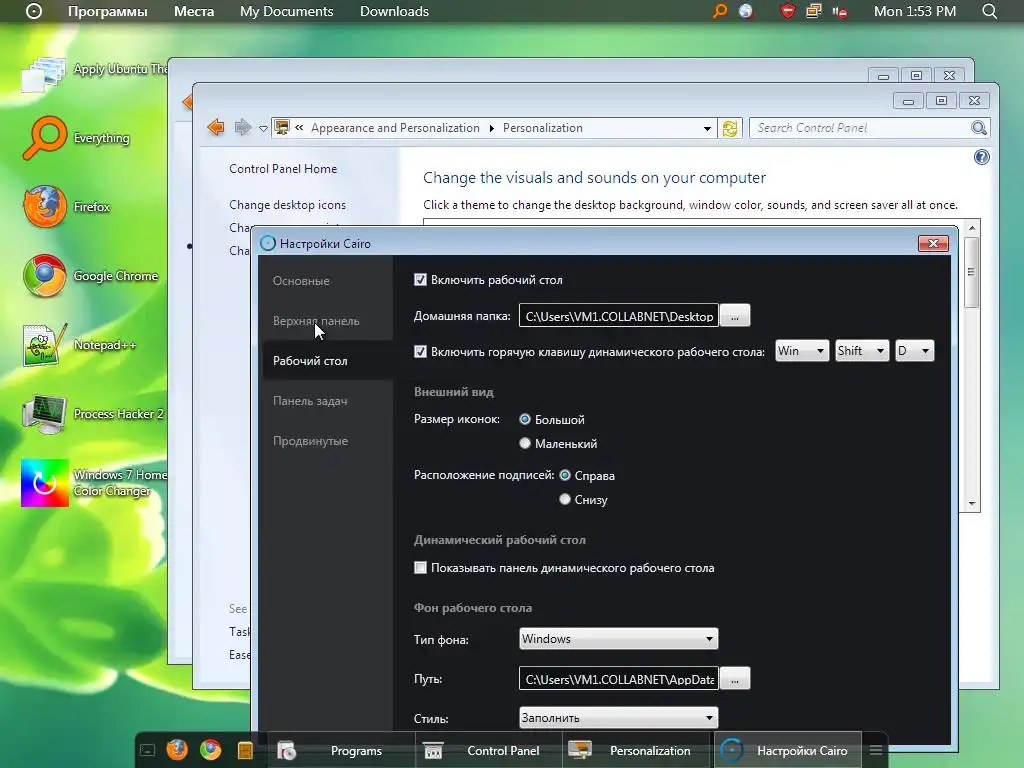Switch to 'Основные' settings tab
The image size is (1024, 768).
[x=301, y=281]
